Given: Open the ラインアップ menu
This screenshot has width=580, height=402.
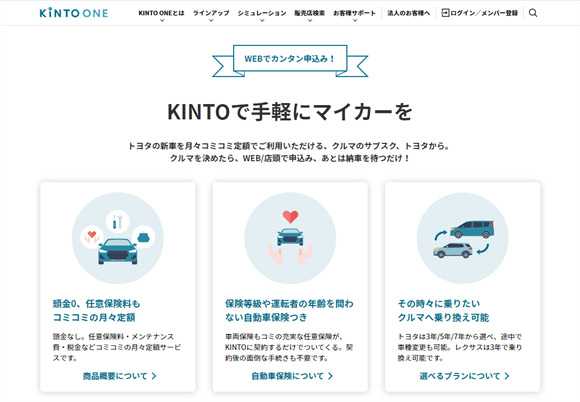Looking at the screenshot, I should pos(211,13).
